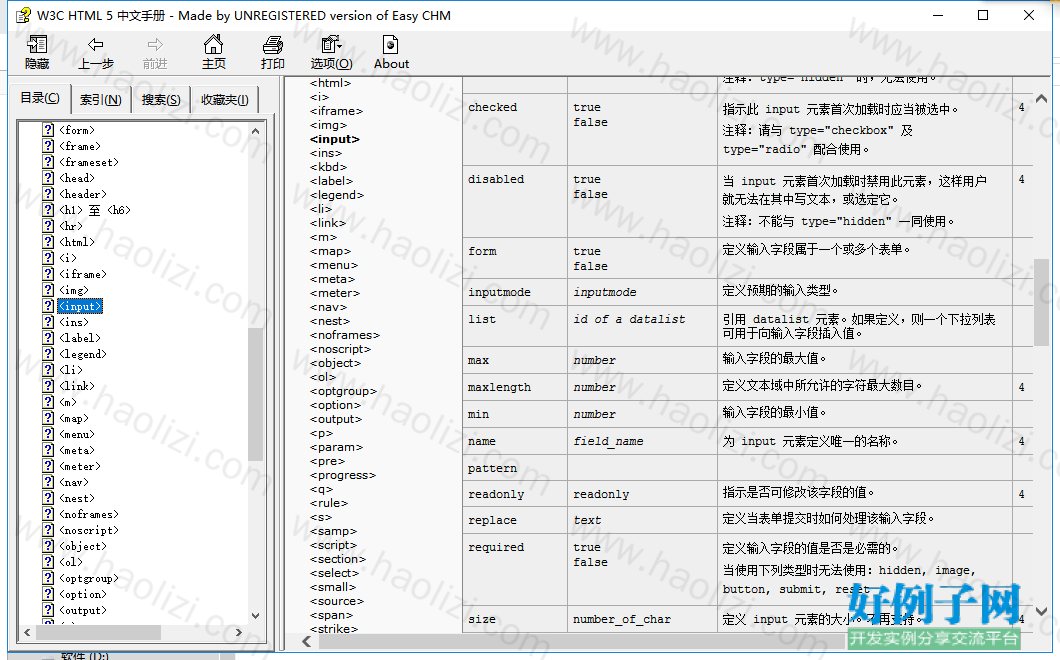Screen dimensions: 1060x660
Task: Click the help icon beside <object>
Action: [x=48, y=546]
